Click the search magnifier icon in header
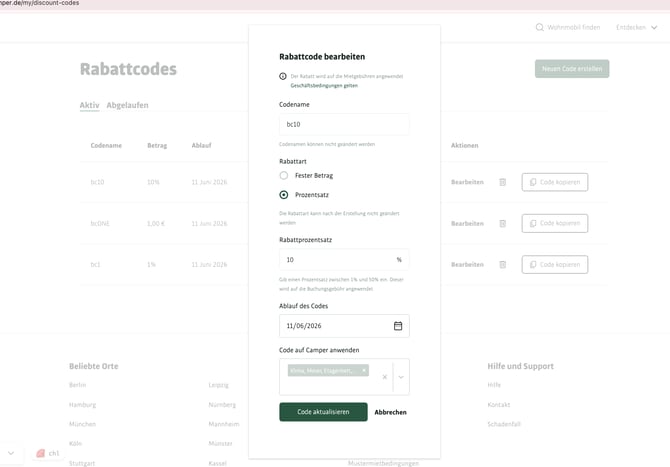670x467 pixels. [540, 27]
